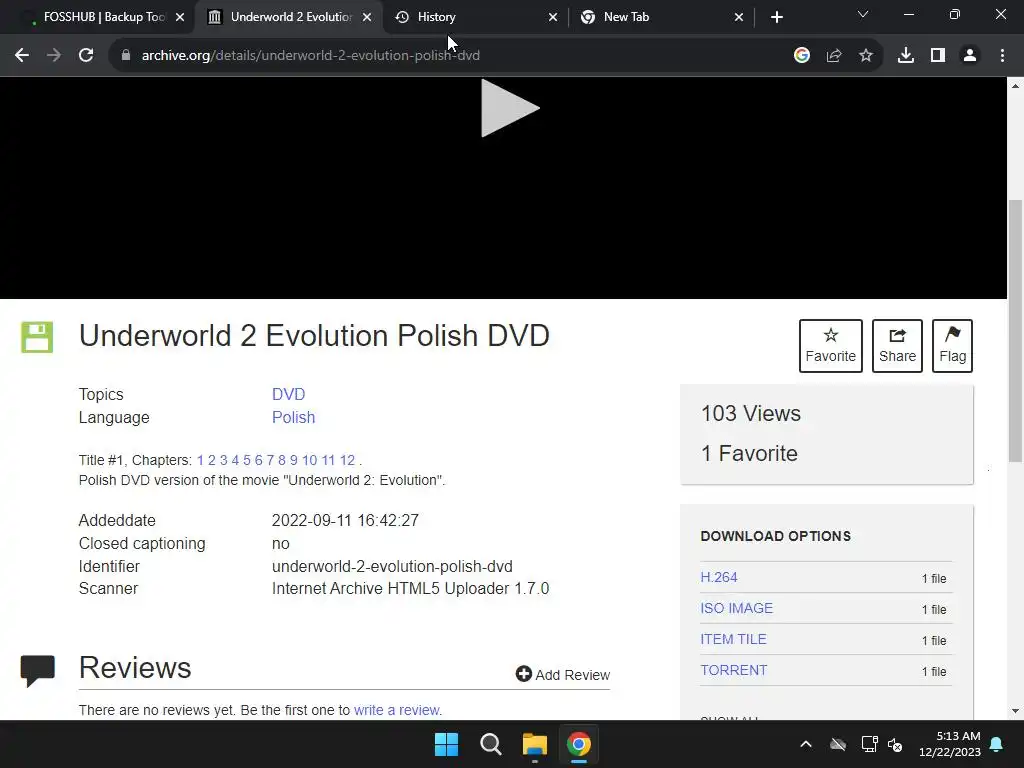
Task: Jump to chapter 8
Action: [x=282, y=460]
